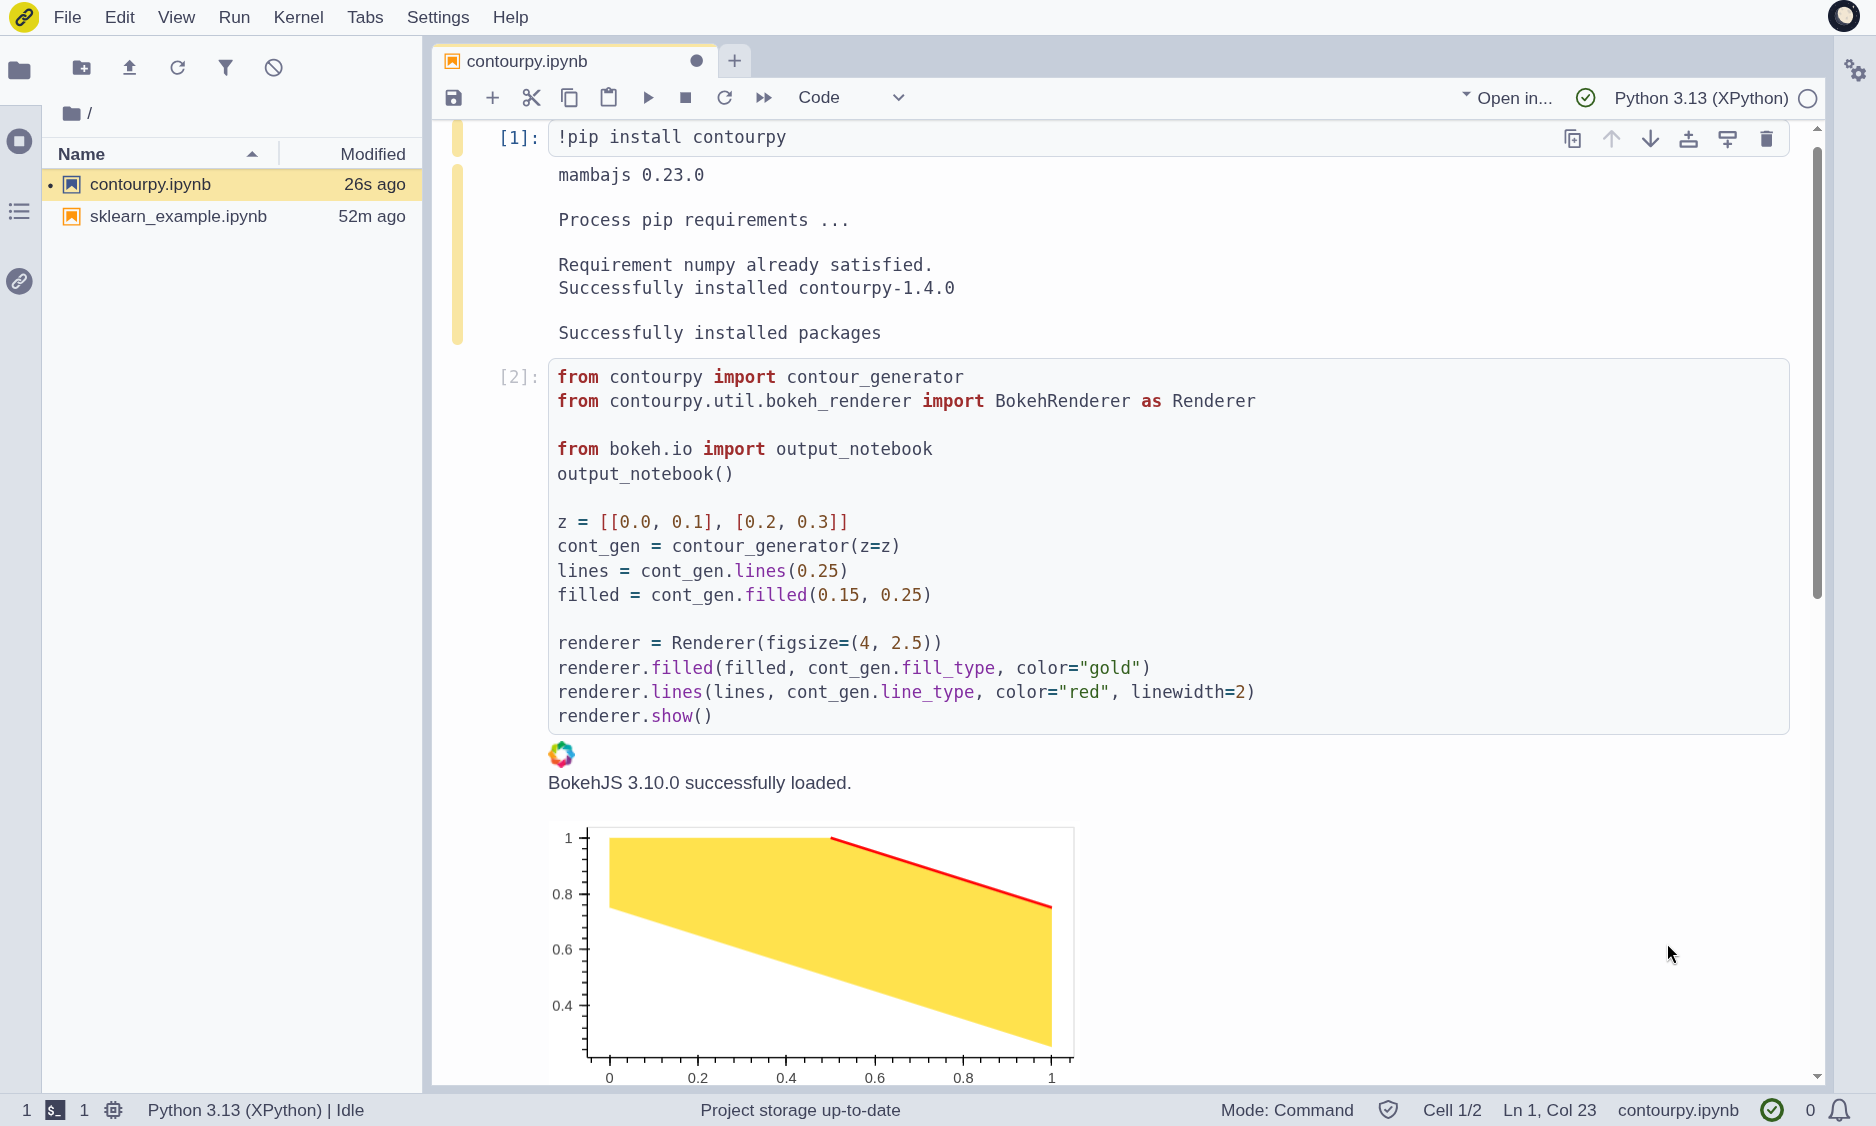This screenshot has height=1126, width=1876.
Task: Sort files by Modified column
Action: point(348,154)
